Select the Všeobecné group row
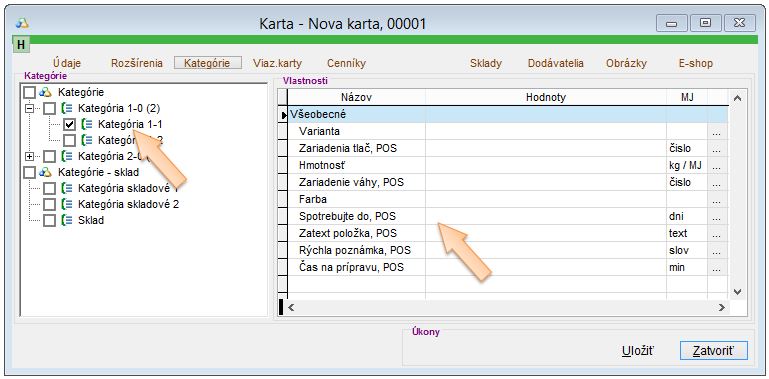 click(x=508, y=114)
